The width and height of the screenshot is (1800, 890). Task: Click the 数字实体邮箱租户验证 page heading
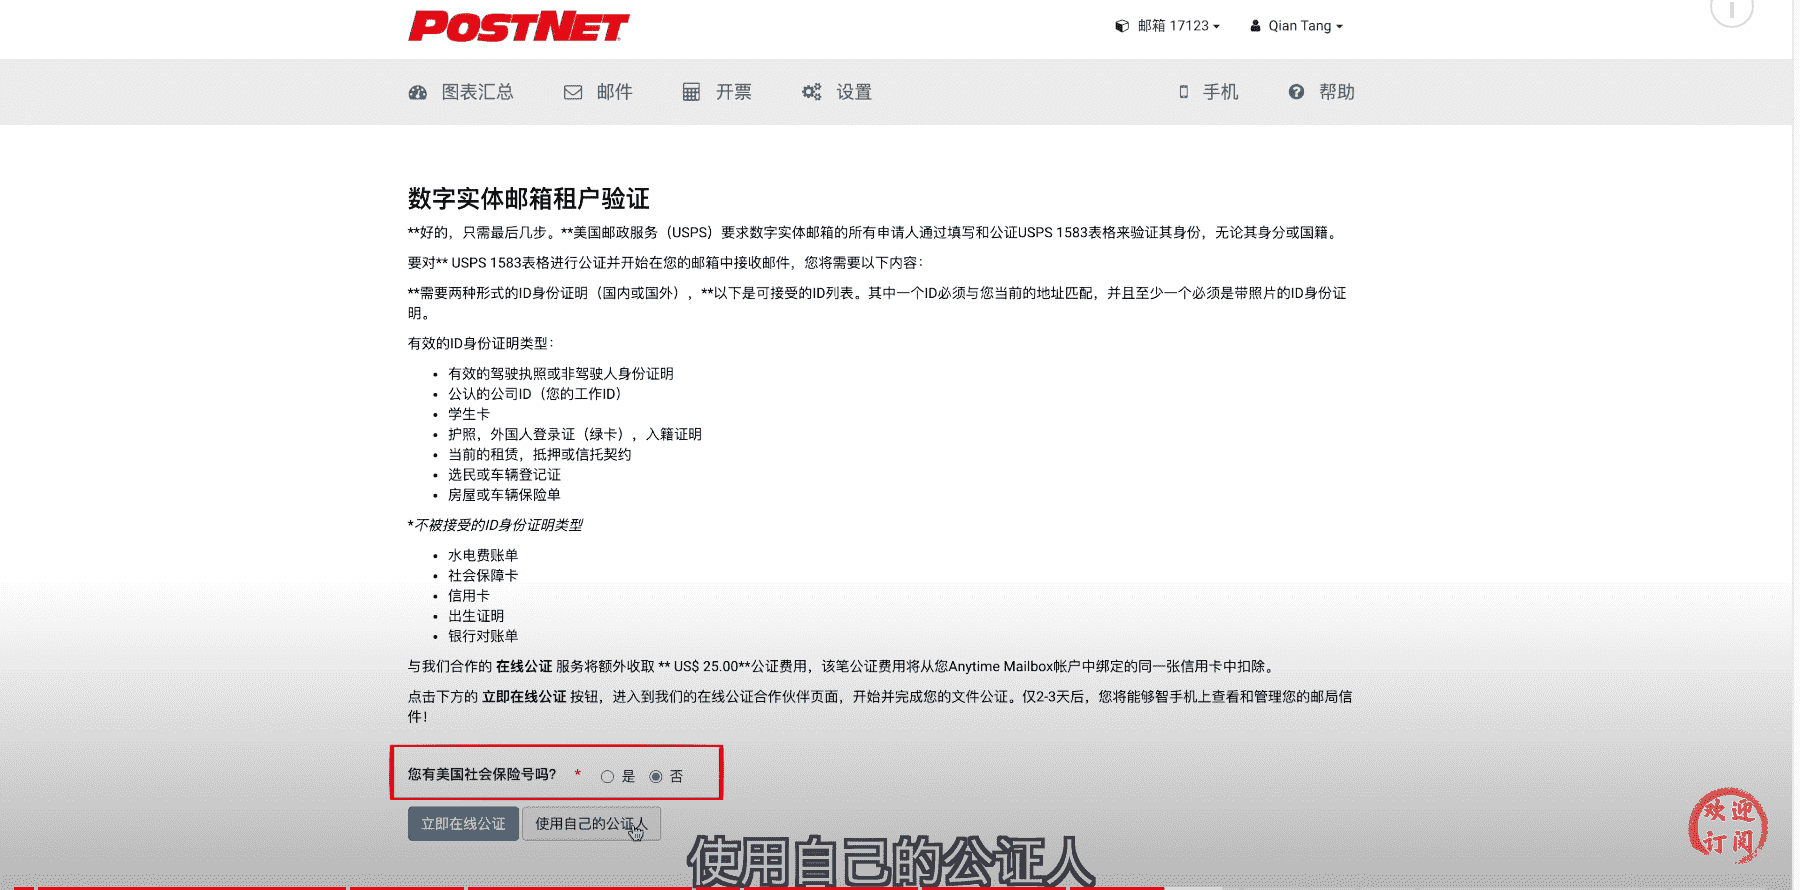coord(528,198)
